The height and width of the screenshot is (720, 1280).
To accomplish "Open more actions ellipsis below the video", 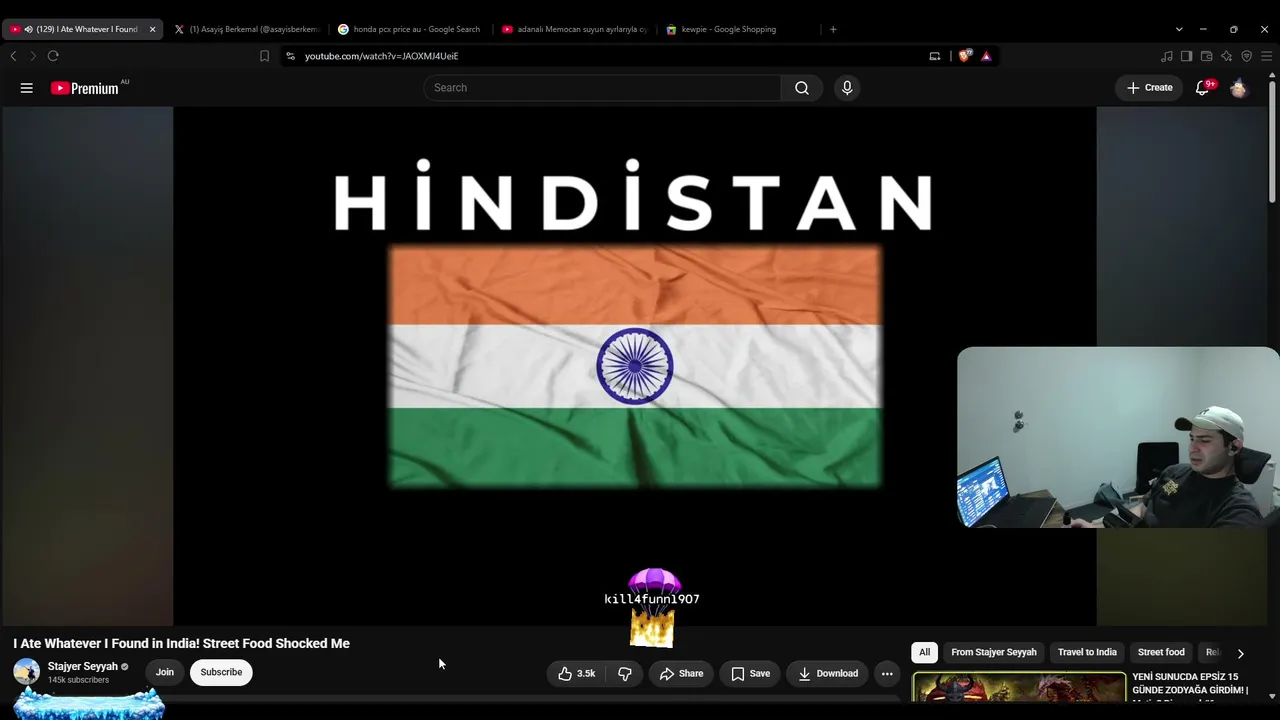I will [x=887, y=674].
